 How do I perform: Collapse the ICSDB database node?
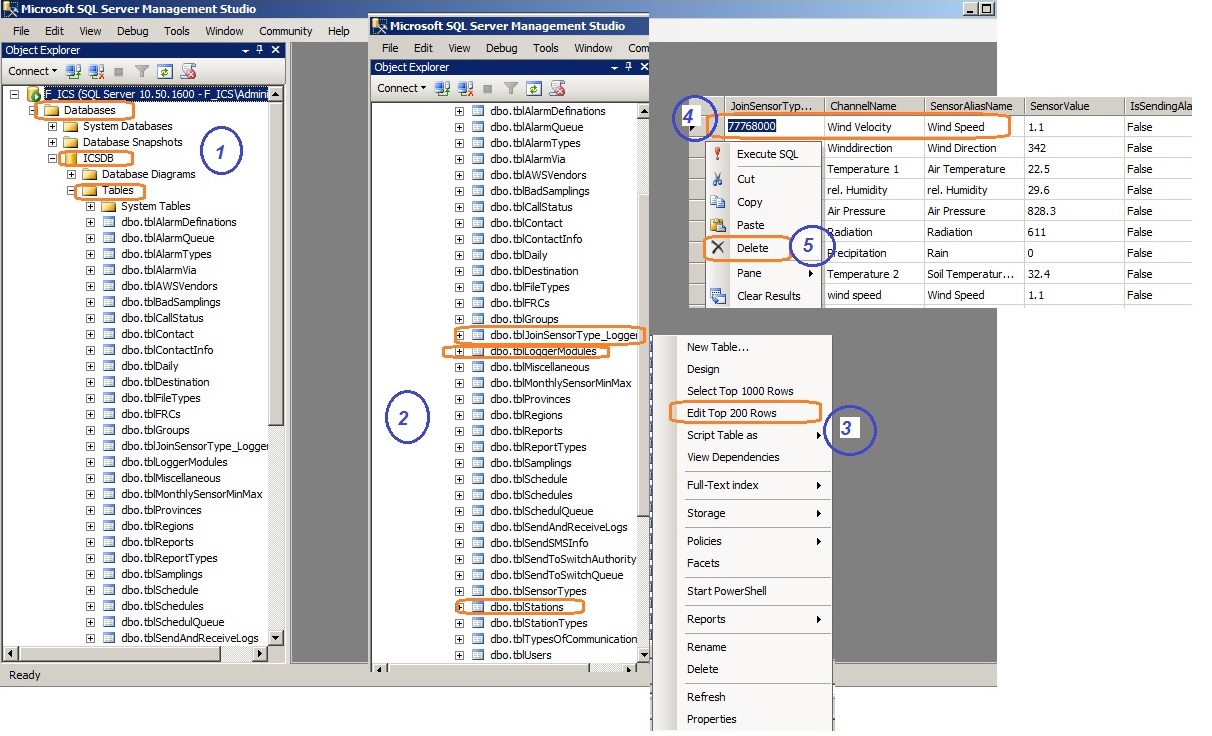tap(53, 159)
